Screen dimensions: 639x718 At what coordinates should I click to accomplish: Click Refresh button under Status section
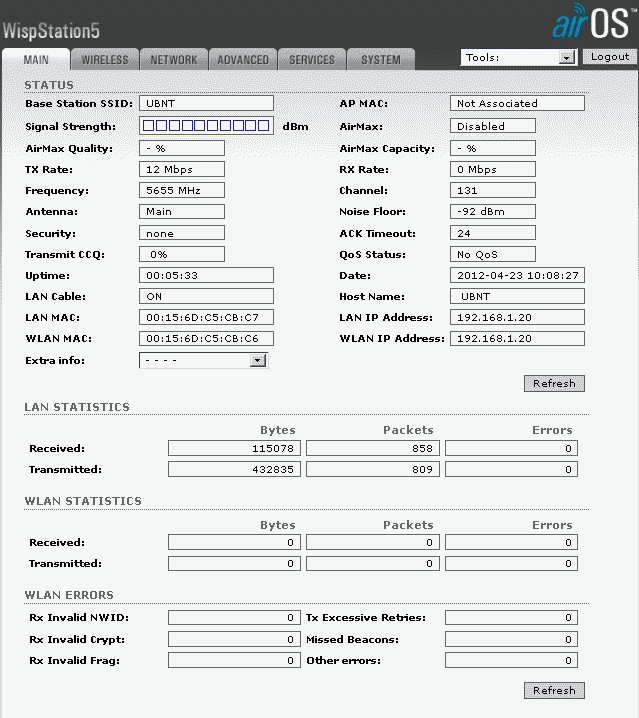(x=554, y=383)
